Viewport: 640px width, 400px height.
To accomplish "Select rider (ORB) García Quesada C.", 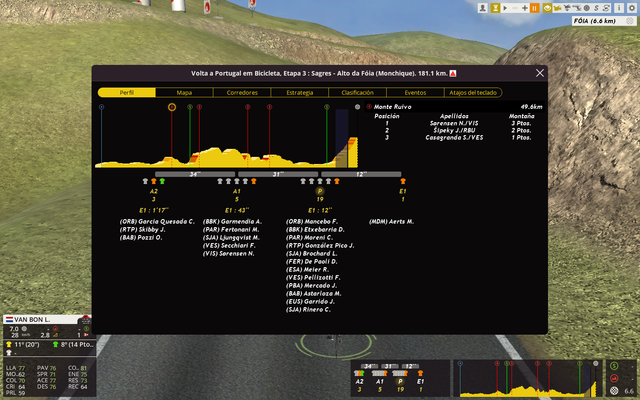I will [x=157, y=222].
